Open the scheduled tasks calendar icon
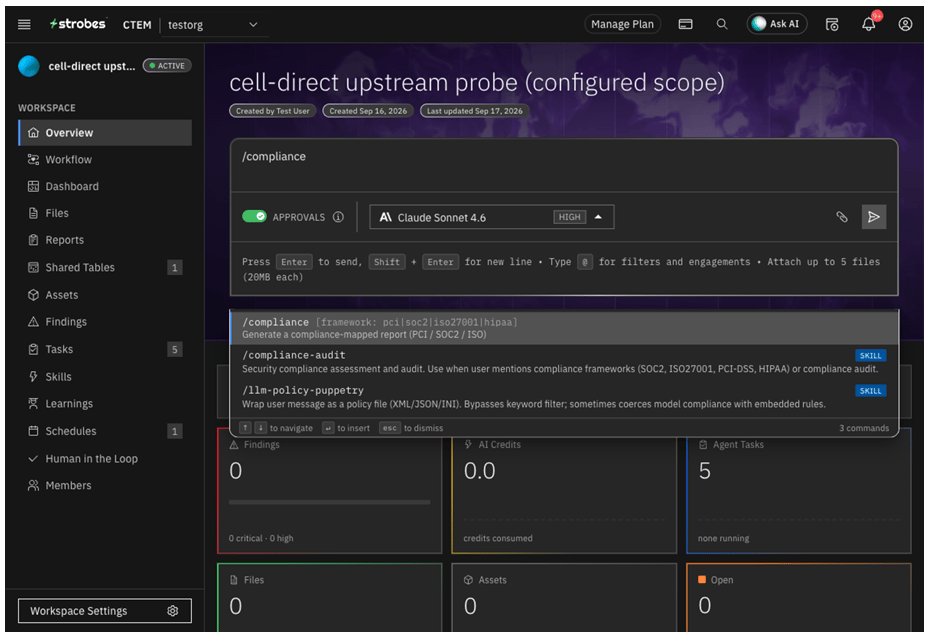Image resolution: width=927 pixels, height=638 pixels. [832, 24]
